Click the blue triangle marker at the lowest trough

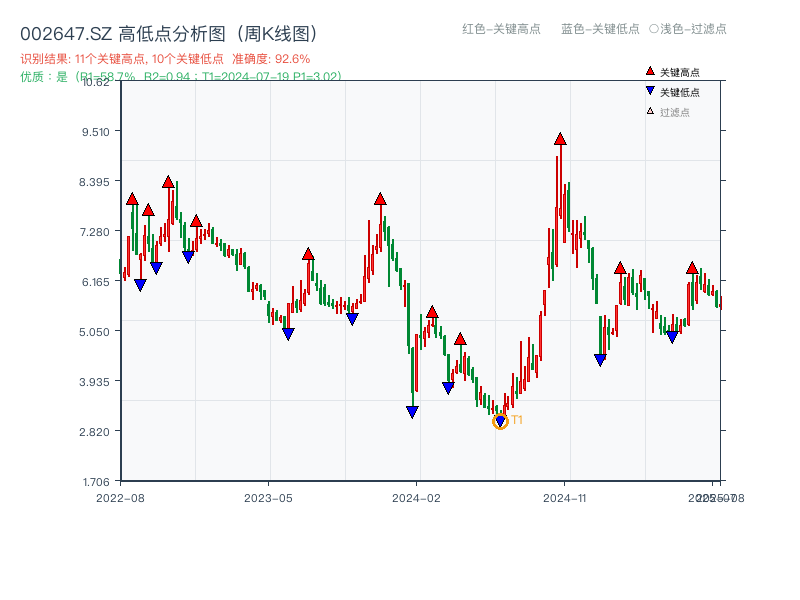pos(500,421)
